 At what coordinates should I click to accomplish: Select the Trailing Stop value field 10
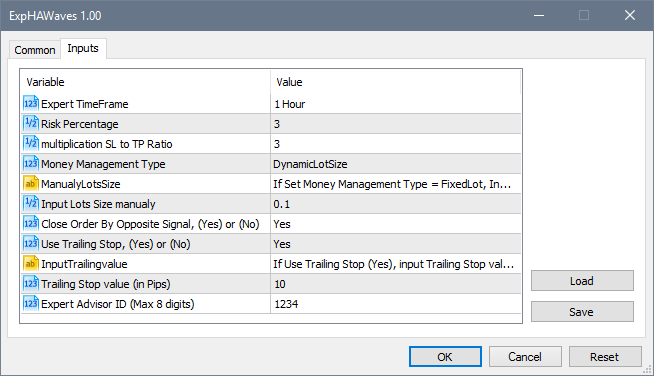tap(396, 284)
